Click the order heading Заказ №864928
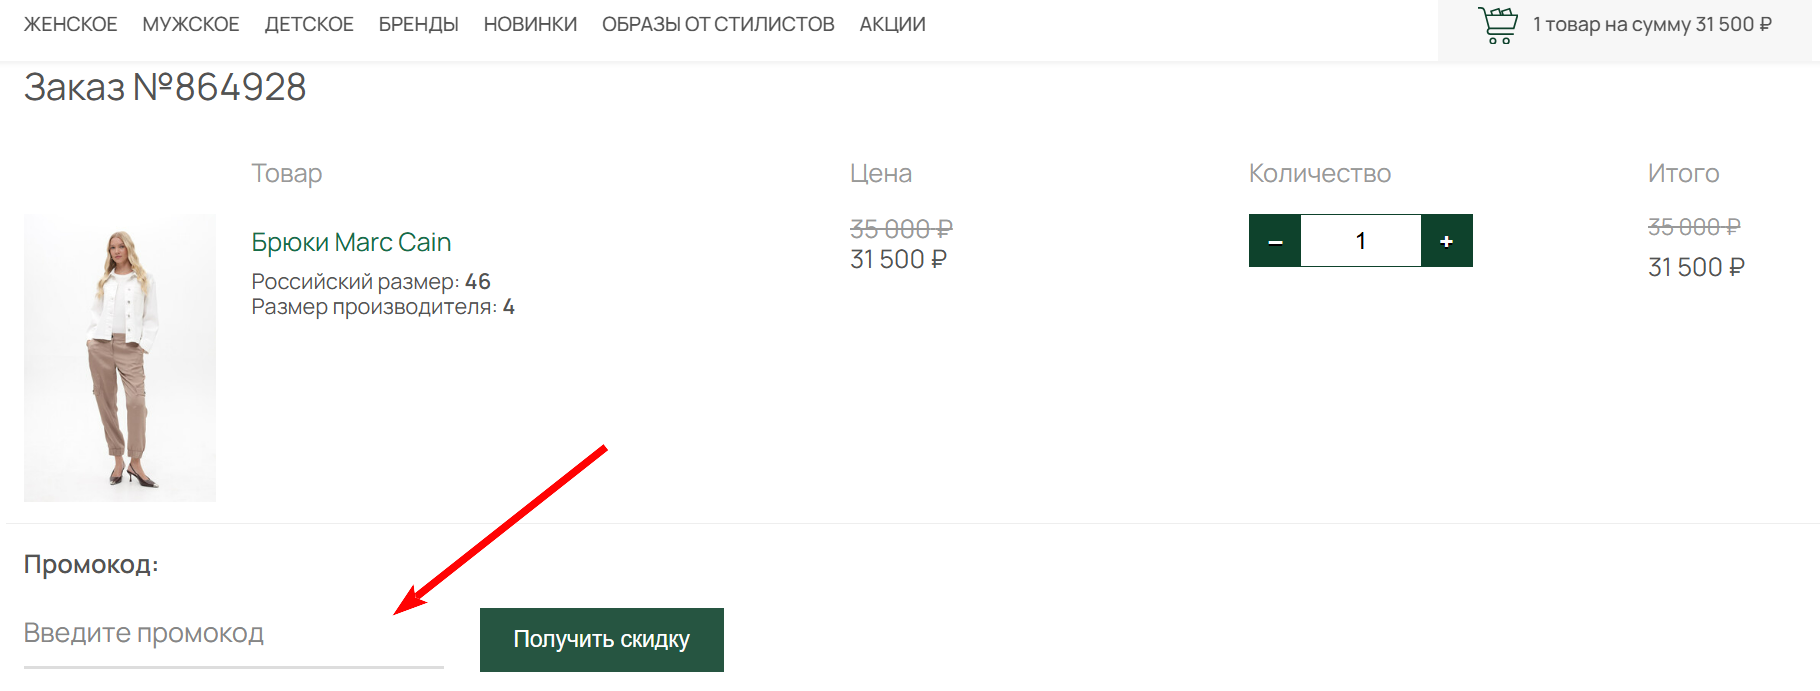Image resolution: width=1820 pixels, height=691 pixels. tap(165, 87)
